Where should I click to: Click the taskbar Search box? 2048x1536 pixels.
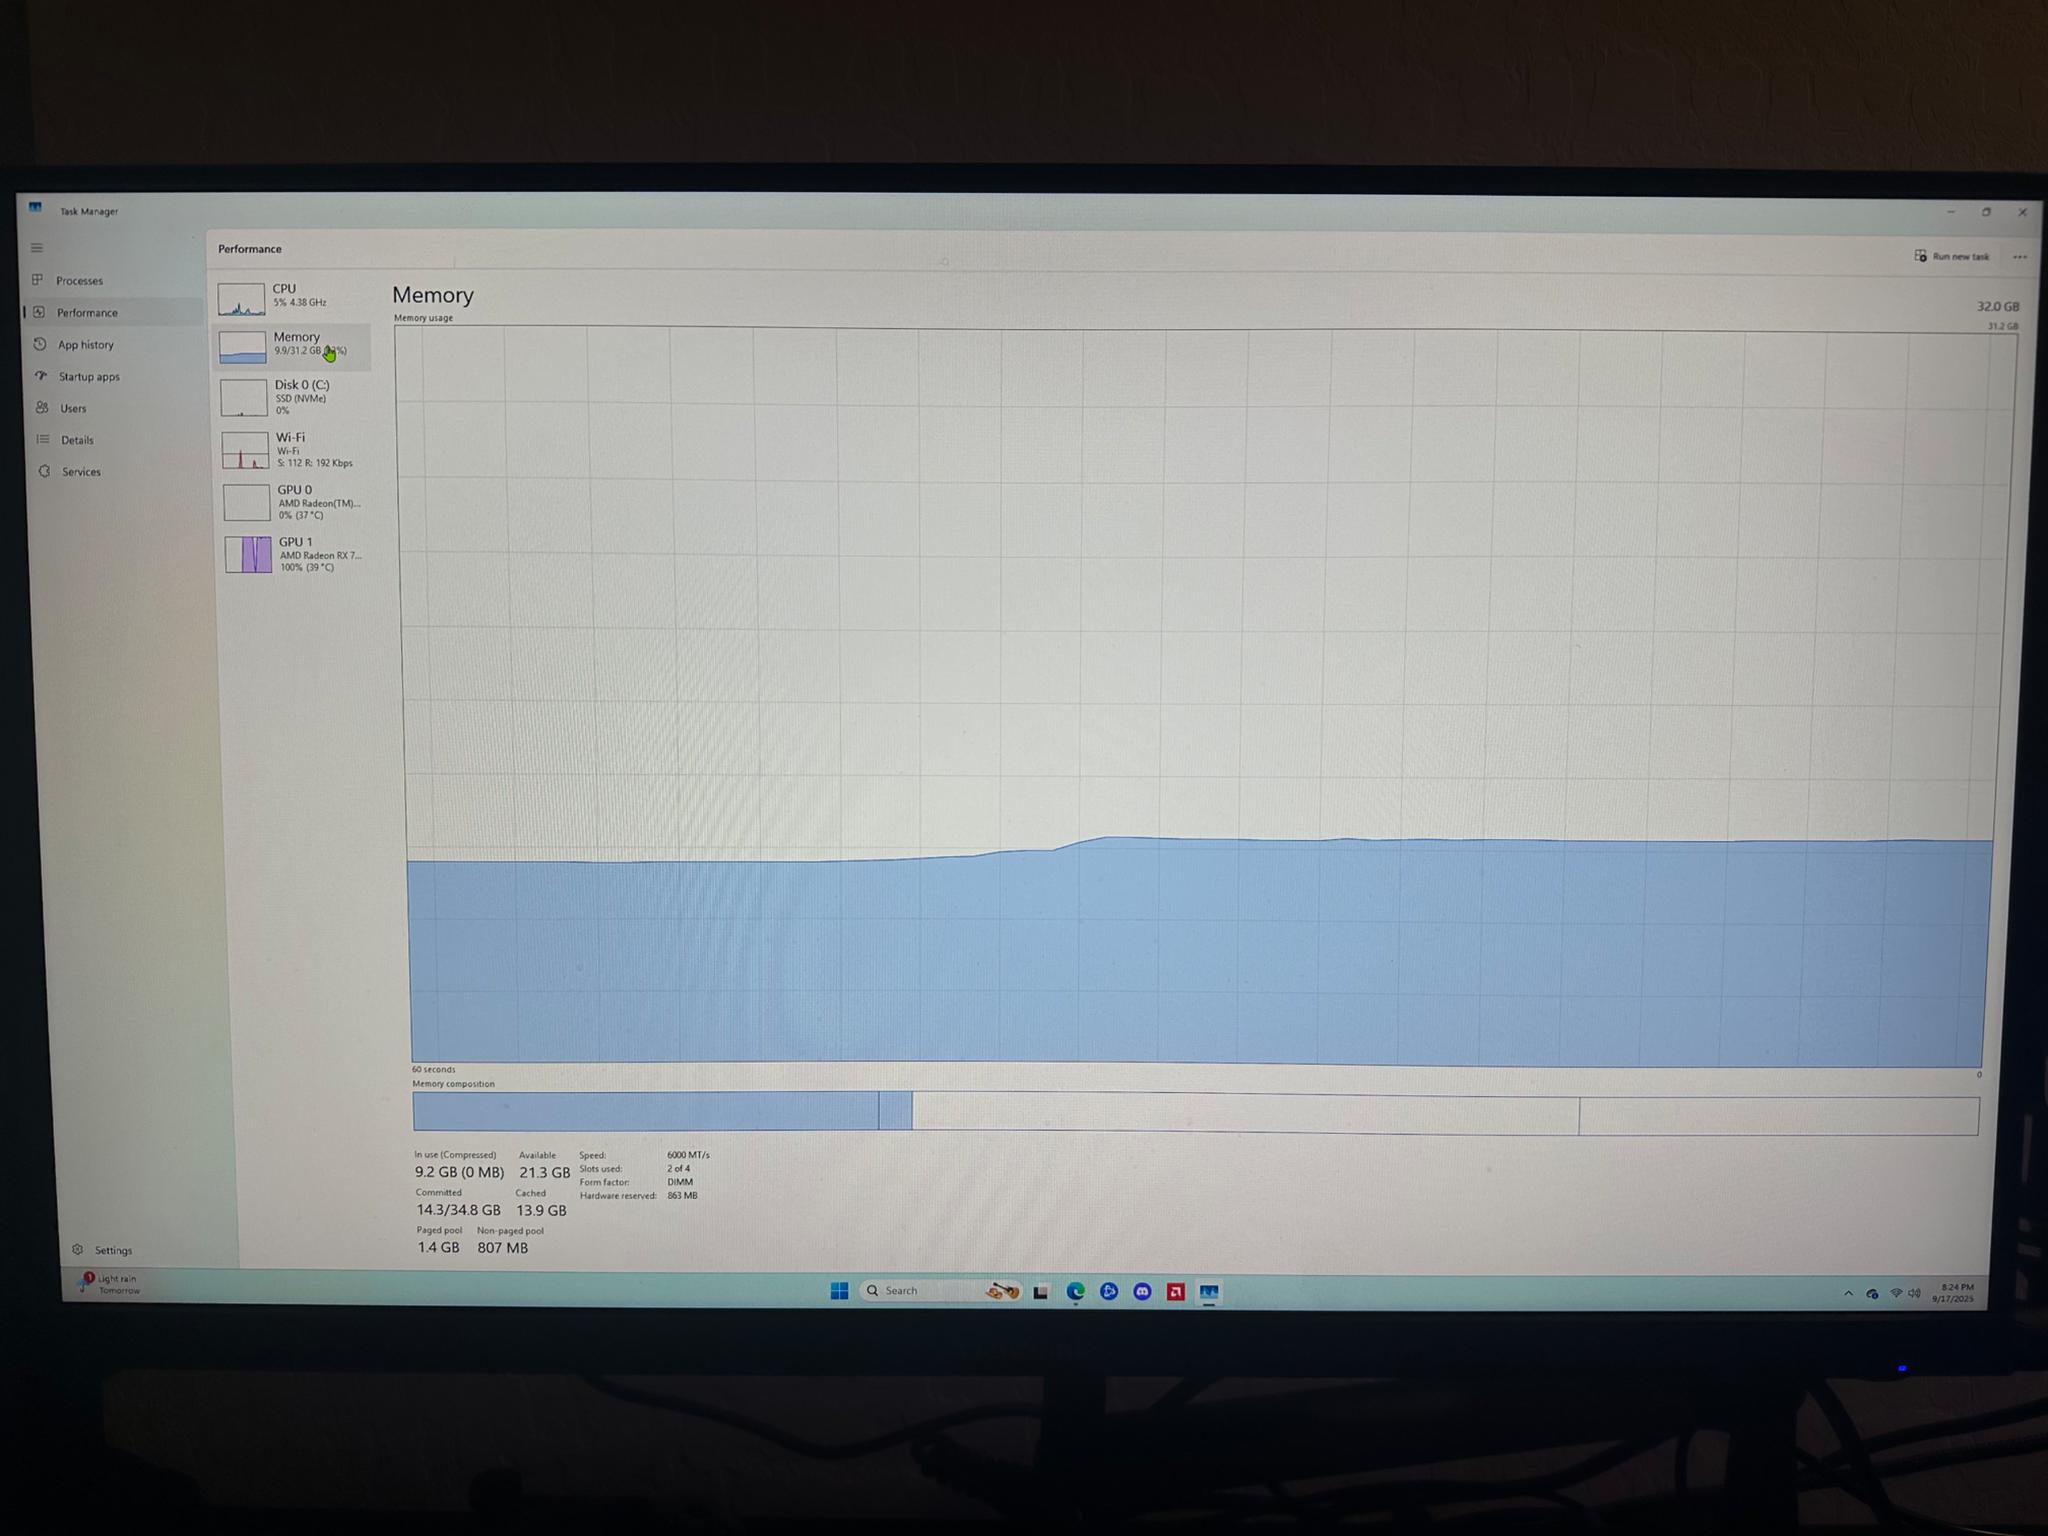click(x=940, y=1291)
